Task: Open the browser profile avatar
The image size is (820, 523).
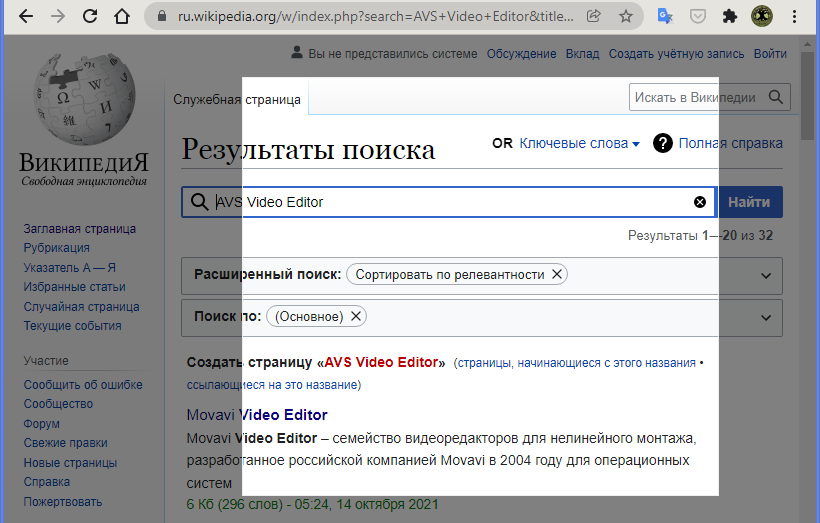Action: tap(762, 17)
